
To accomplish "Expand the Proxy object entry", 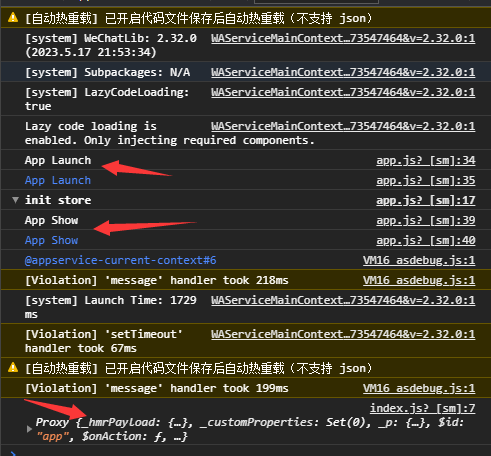I will point(29,429).
